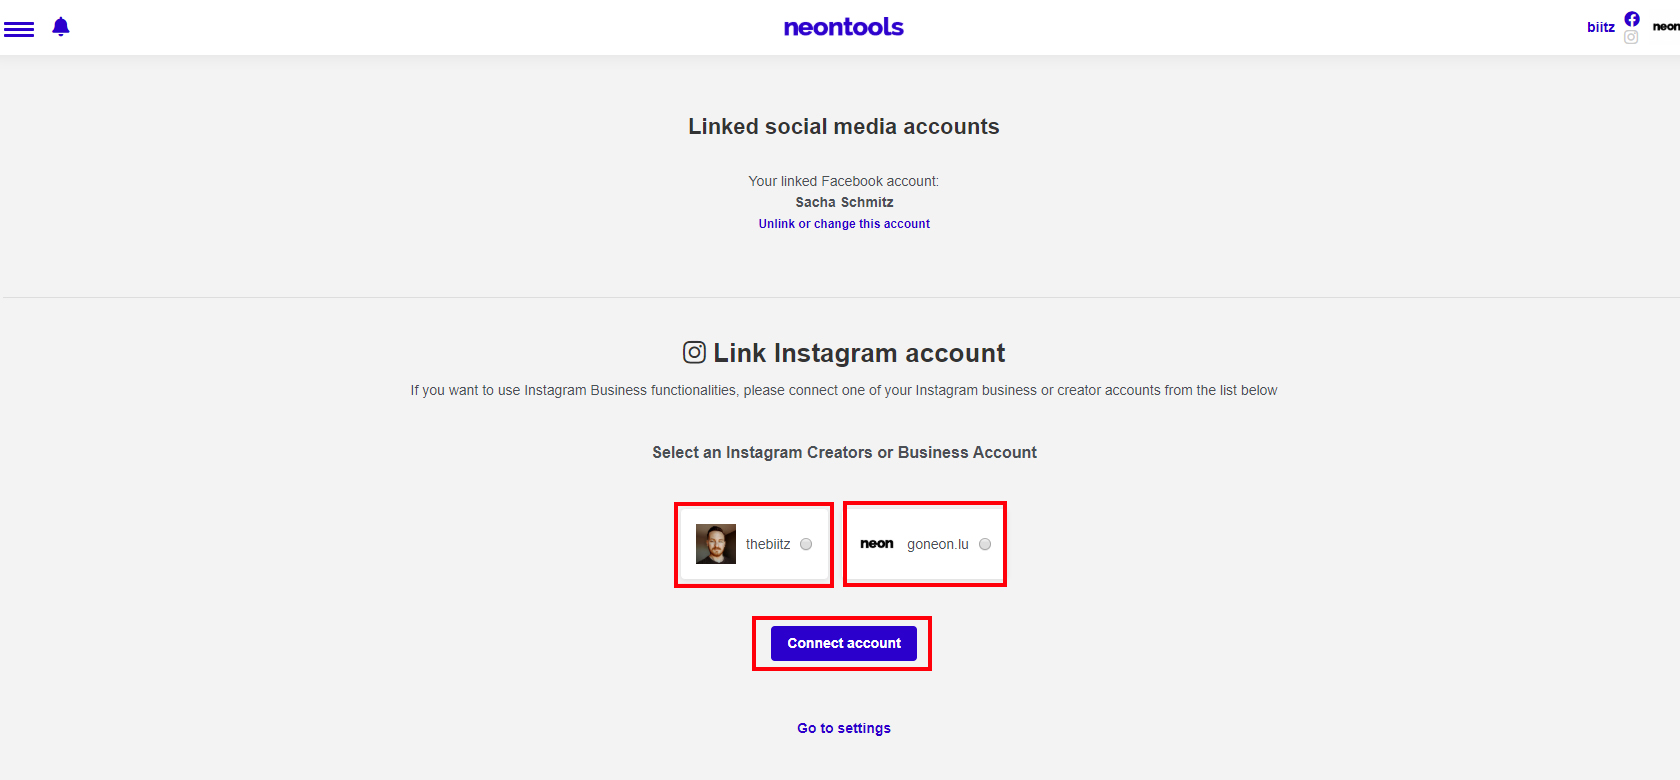The image size is (1680, 780).
Task: Open the notifications bell
Action: (x=61, y=27)
